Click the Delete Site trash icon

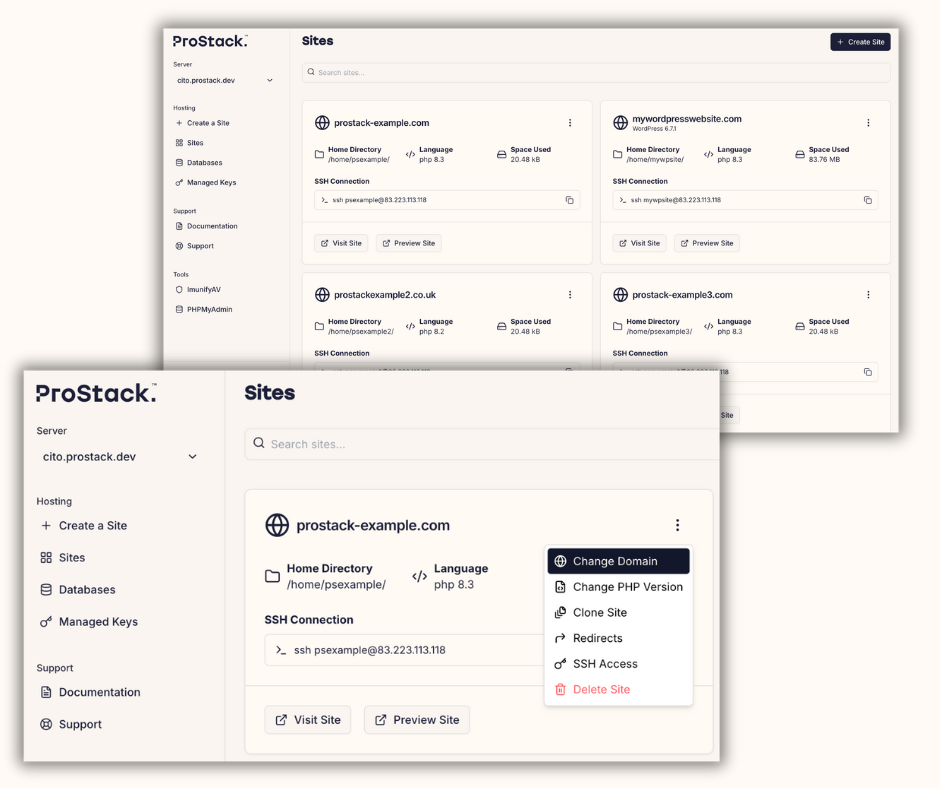tap(561, 689)
